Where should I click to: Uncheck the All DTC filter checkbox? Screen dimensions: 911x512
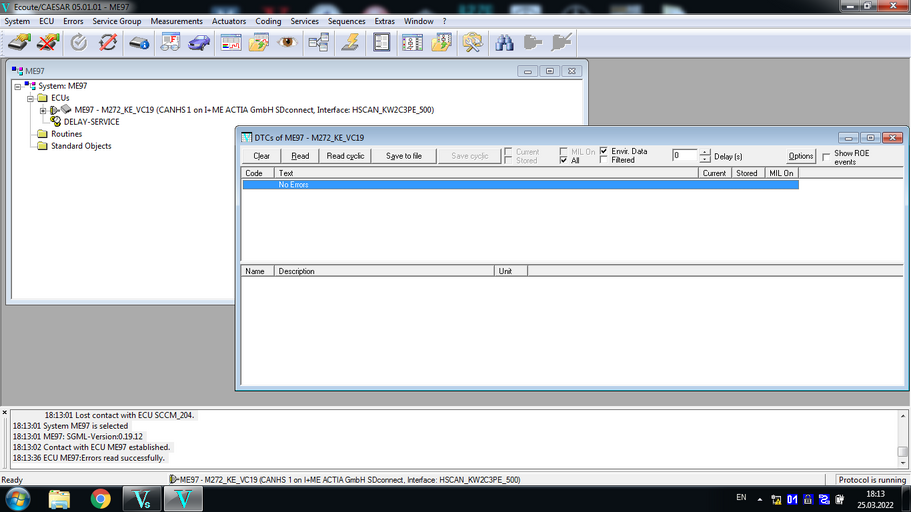coord(564,160)
